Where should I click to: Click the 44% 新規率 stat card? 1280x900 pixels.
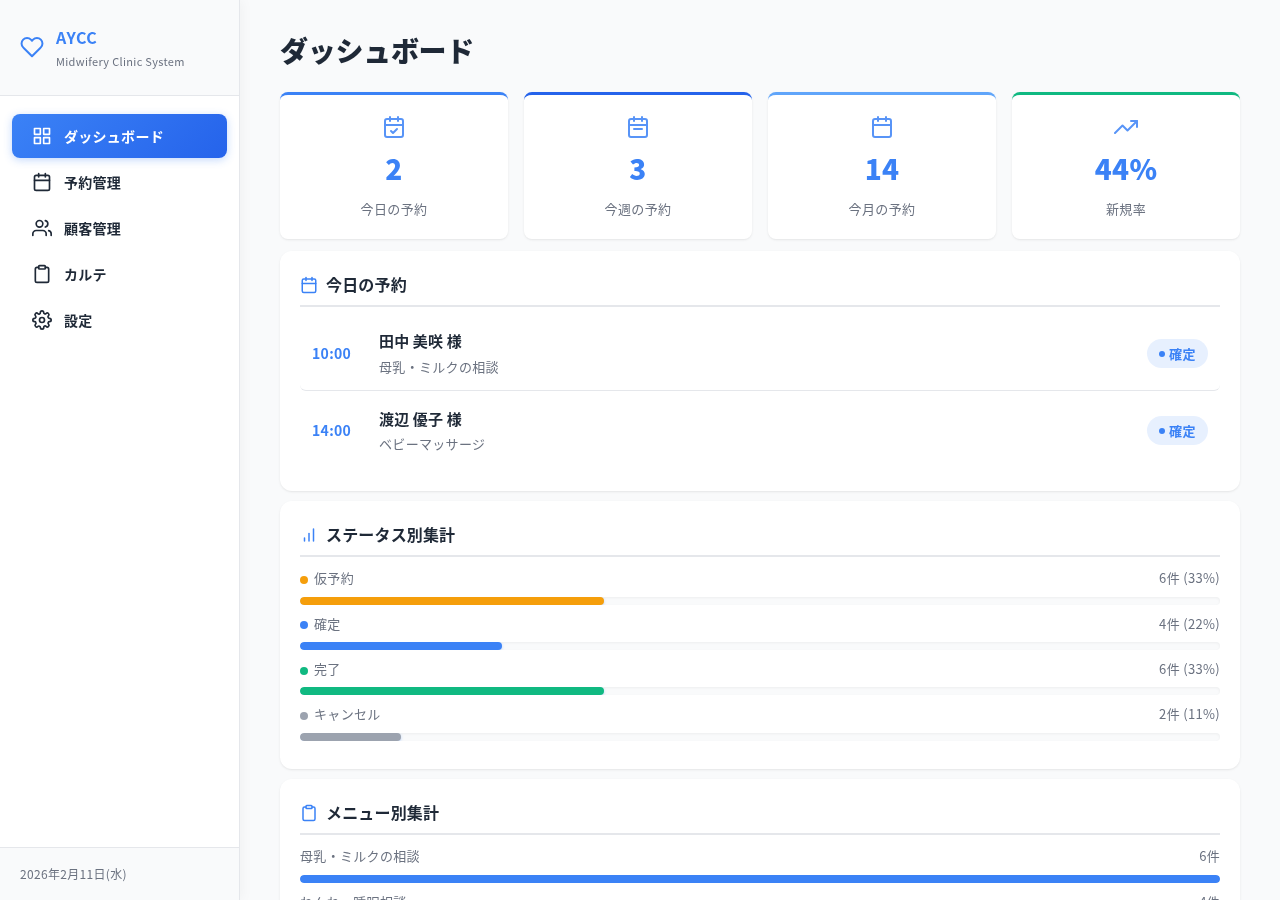click(1125, 165)
